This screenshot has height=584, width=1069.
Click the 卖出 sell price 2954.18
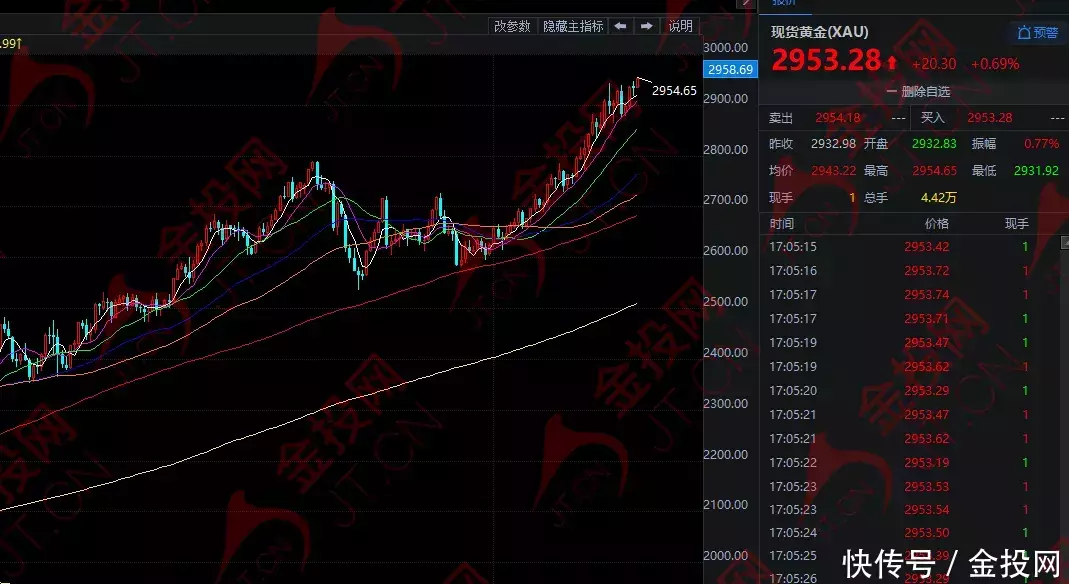pyautogui.click(x=837, y=118)
